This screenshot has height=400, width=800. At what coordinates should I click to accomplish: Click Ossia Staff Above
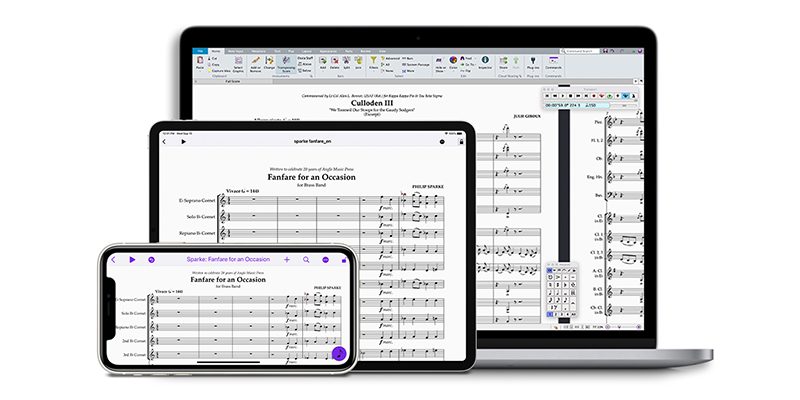305,64
